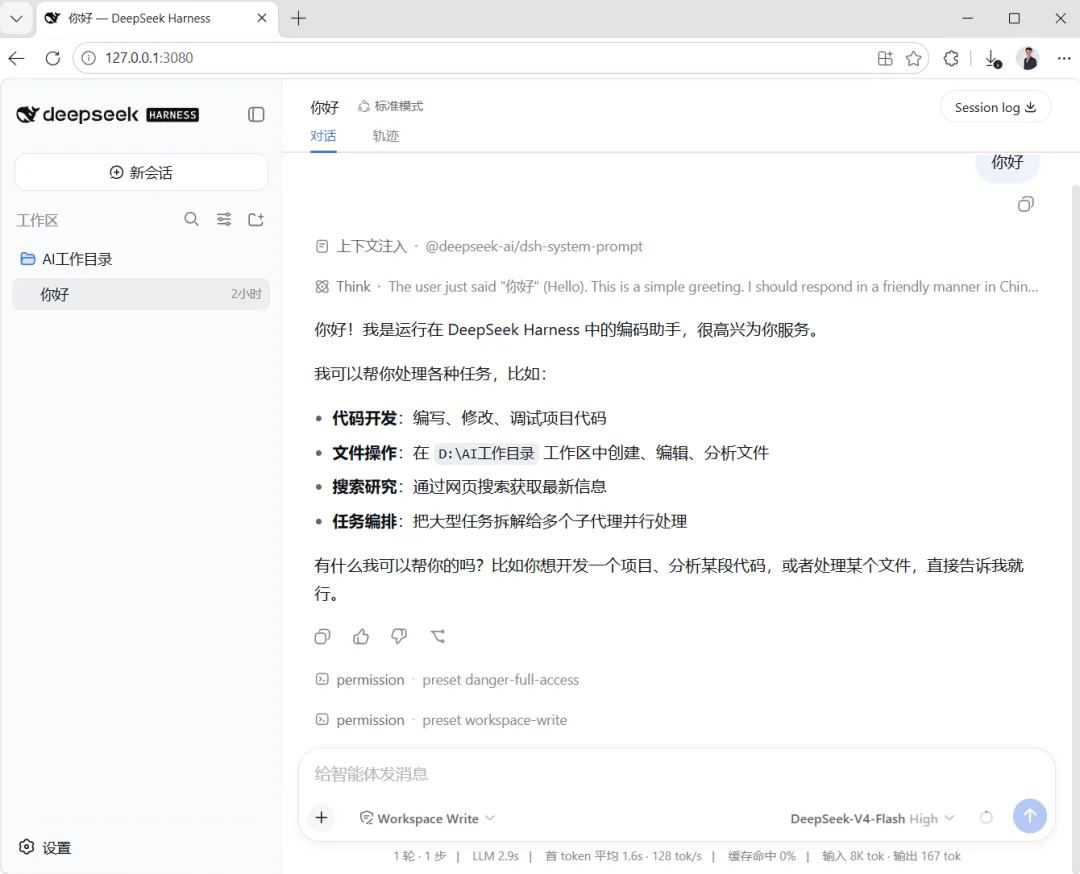Click the plus attachment button

[322, 818]
